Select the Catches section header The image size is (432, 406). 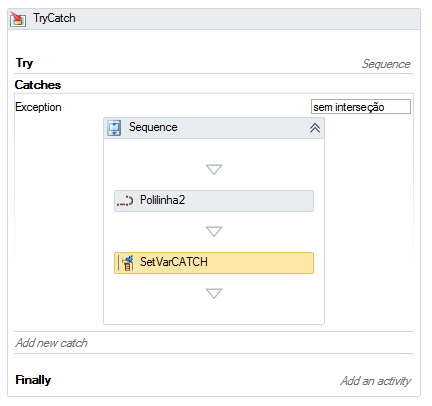(38, 85)
